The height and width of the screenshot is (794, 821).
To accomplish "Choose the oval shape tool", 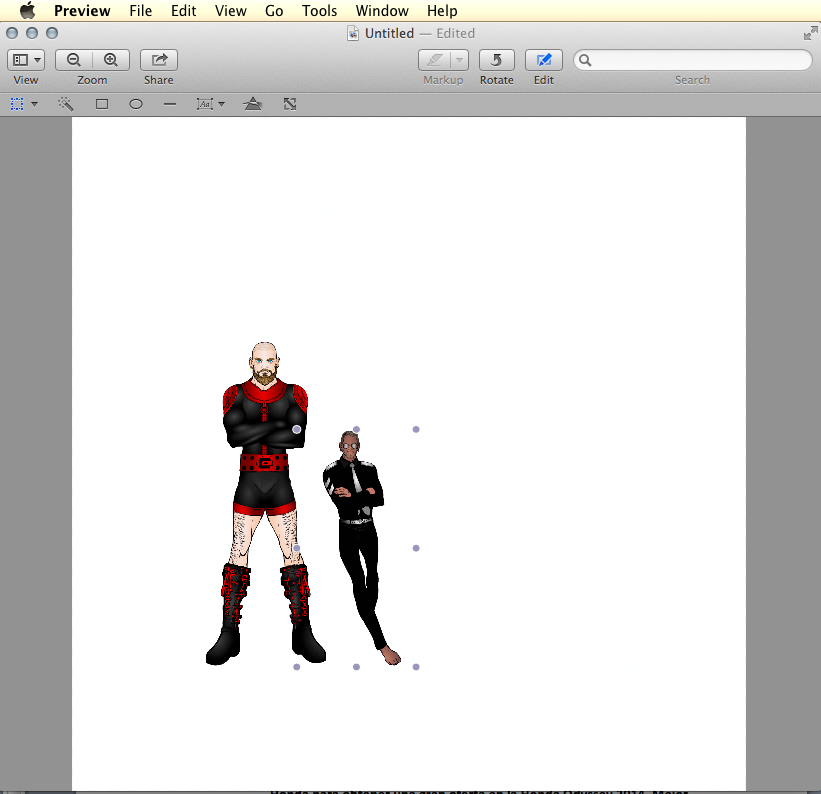I will point(136,104).
